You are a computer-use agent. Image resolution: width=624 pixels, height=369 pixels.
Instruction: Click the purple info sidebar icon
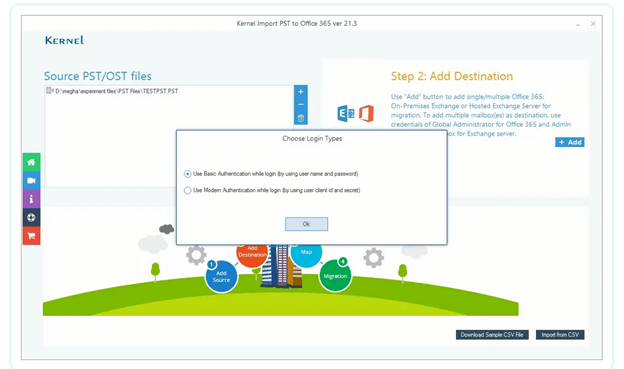[31, 199]
